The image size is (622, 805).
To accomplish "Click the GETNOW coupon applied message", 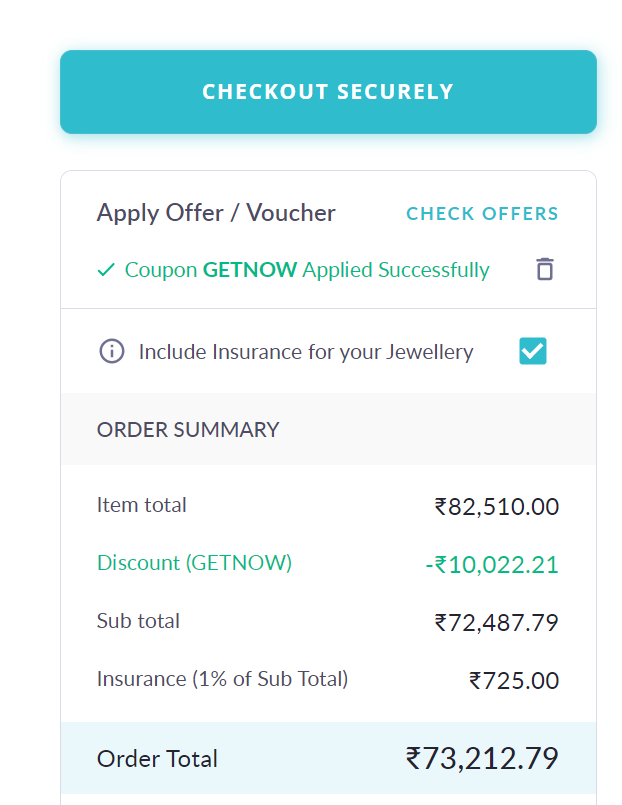I will (306, 270).
